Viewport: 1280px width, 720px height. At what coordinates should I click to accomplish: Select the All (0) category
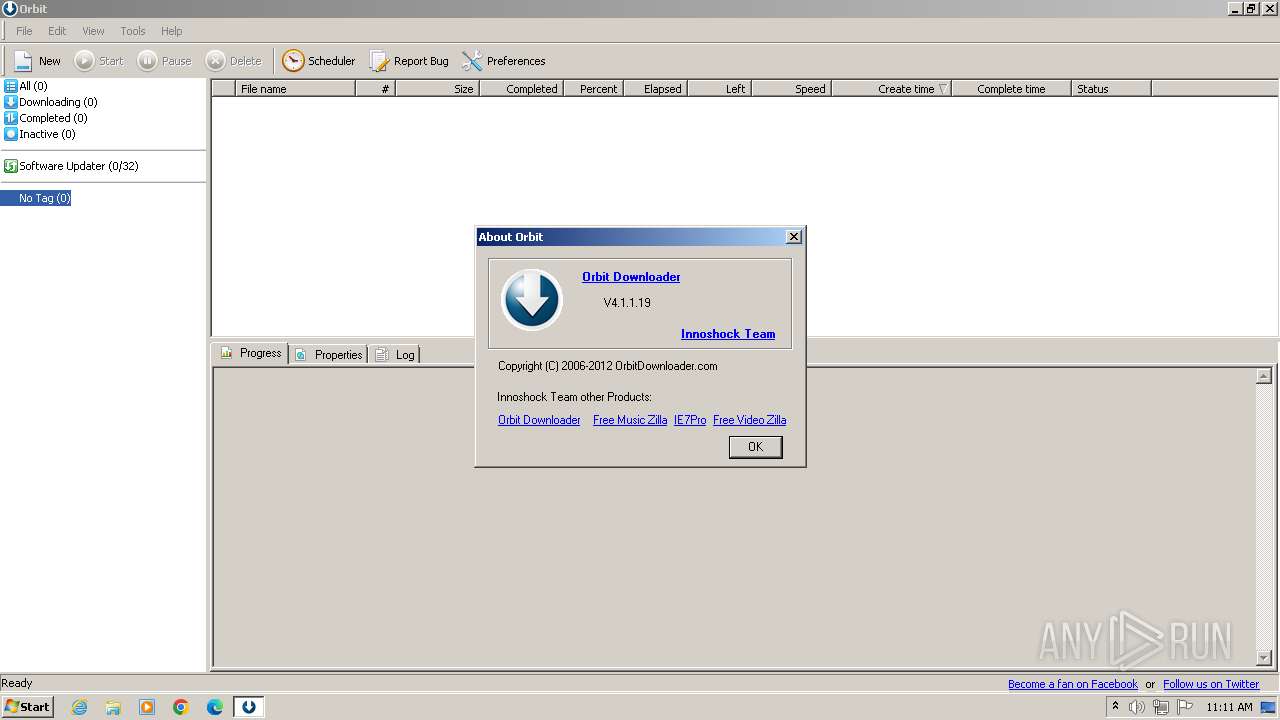click(x=26, y=86)
